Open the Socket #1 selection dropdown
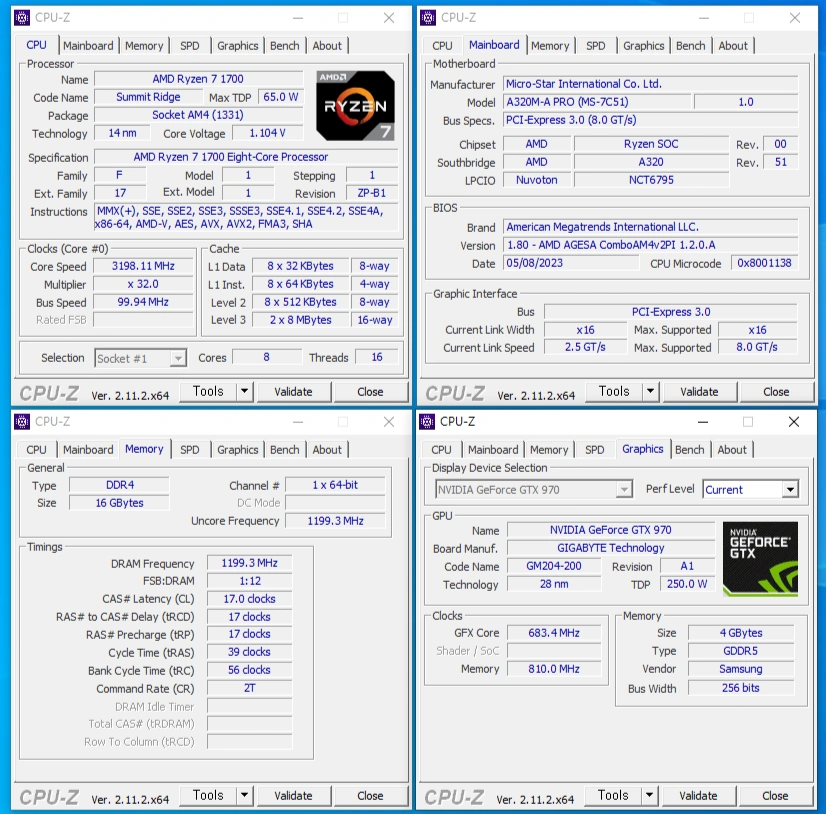The image size is (826, 814). tap(178, 359)
